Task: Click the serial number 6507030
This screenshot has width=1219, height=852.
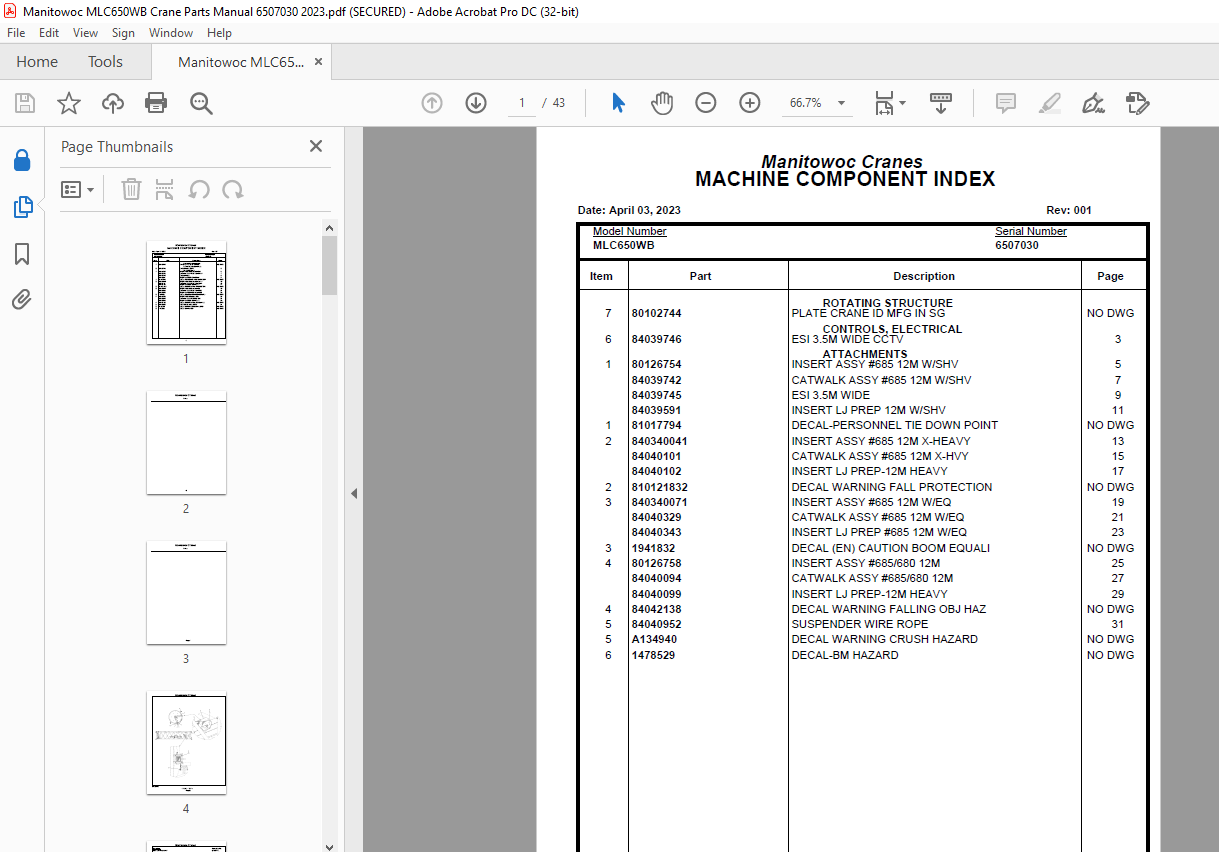Action: coord(1016,245)
